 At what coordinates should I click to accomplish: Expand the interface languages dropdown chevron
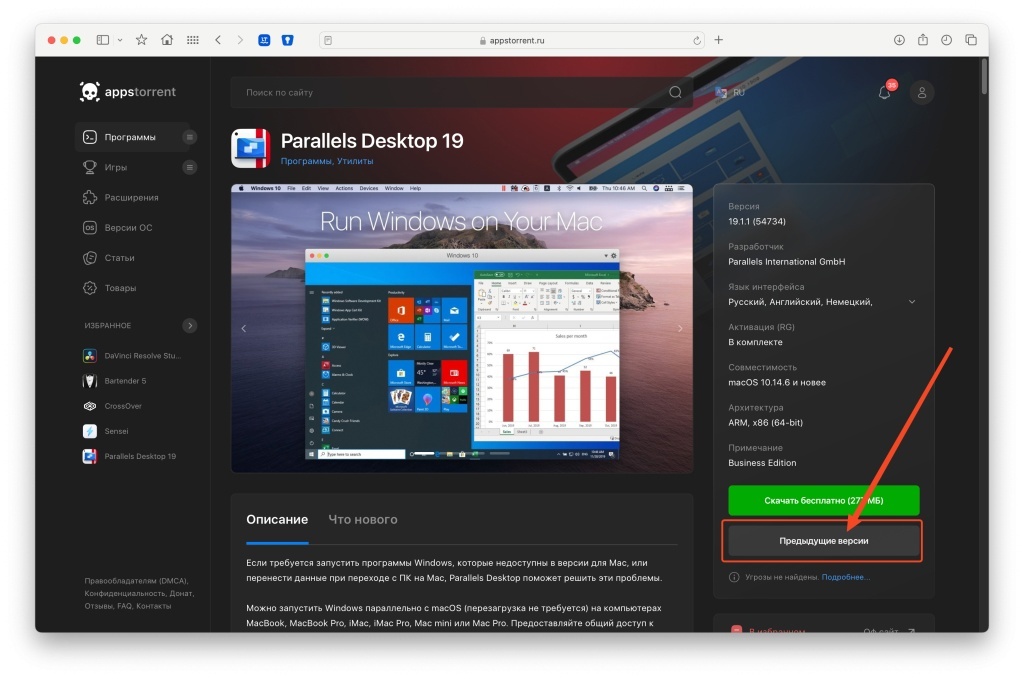[x=912, y=302]
